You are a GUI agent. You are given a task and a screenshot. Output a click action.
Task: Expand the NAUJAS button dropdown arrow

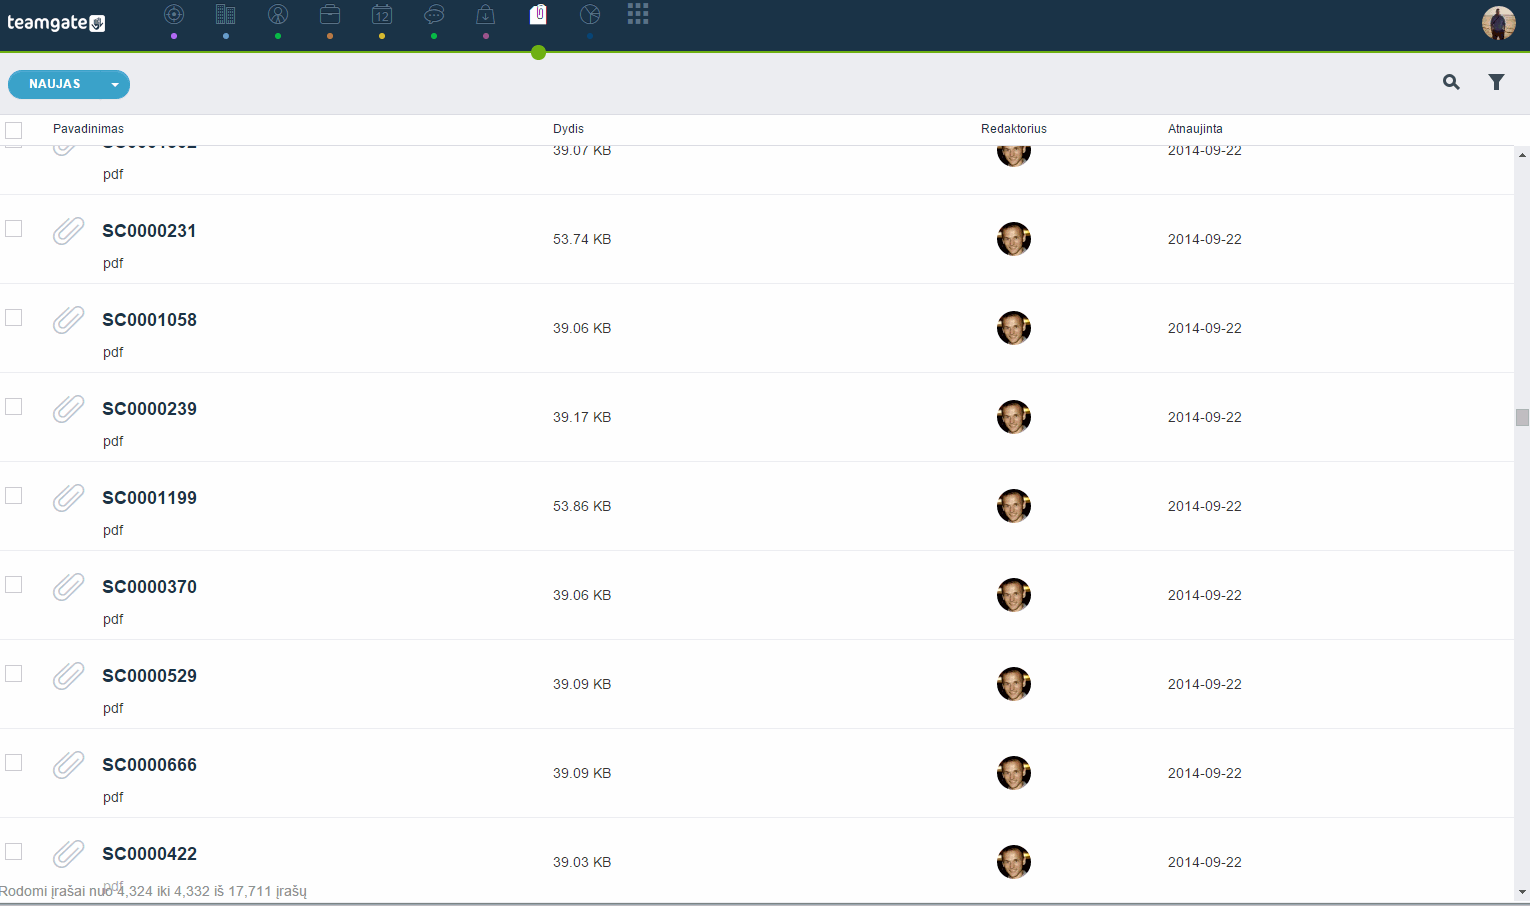(x=115, y=85)
